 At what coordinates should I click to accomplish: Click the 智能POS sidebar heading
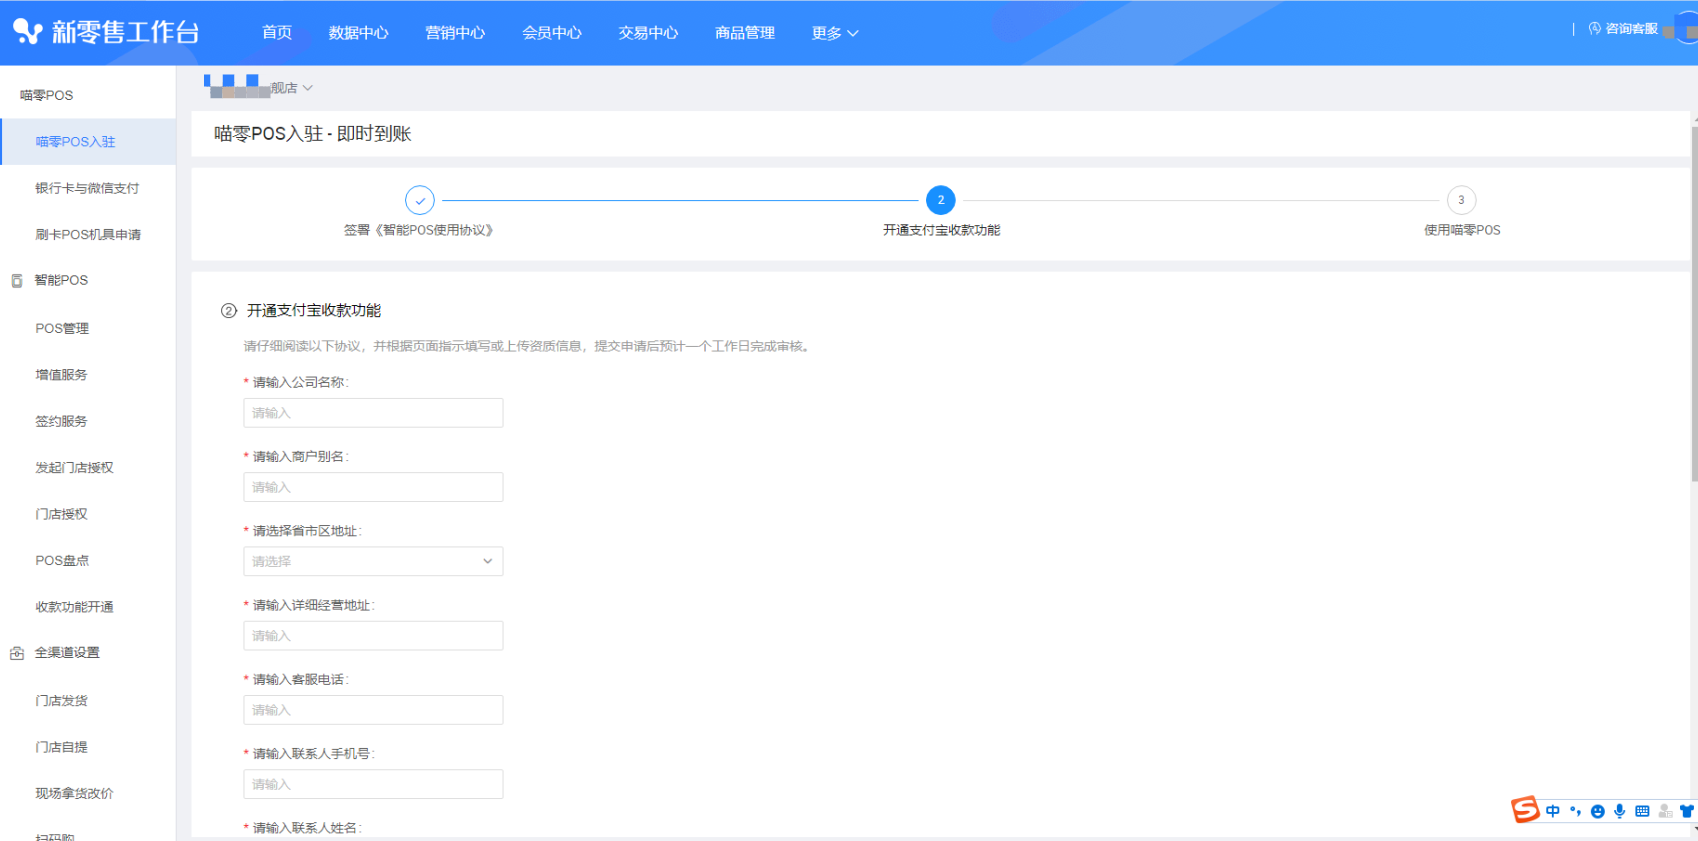pyautogui.click(x=61, y=280)
